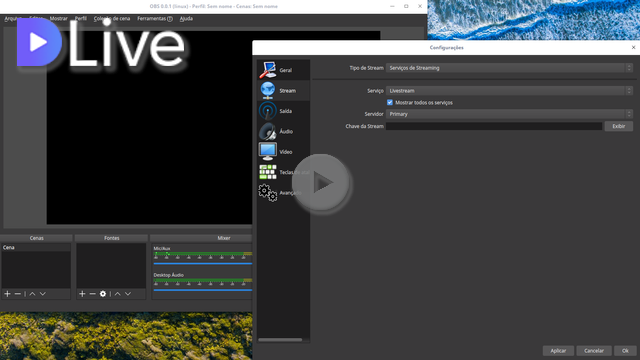Viewport: 640px width, 360px height.
Task: Click the settings sidebar horizontal scrollbar
Action: point(280,340)
